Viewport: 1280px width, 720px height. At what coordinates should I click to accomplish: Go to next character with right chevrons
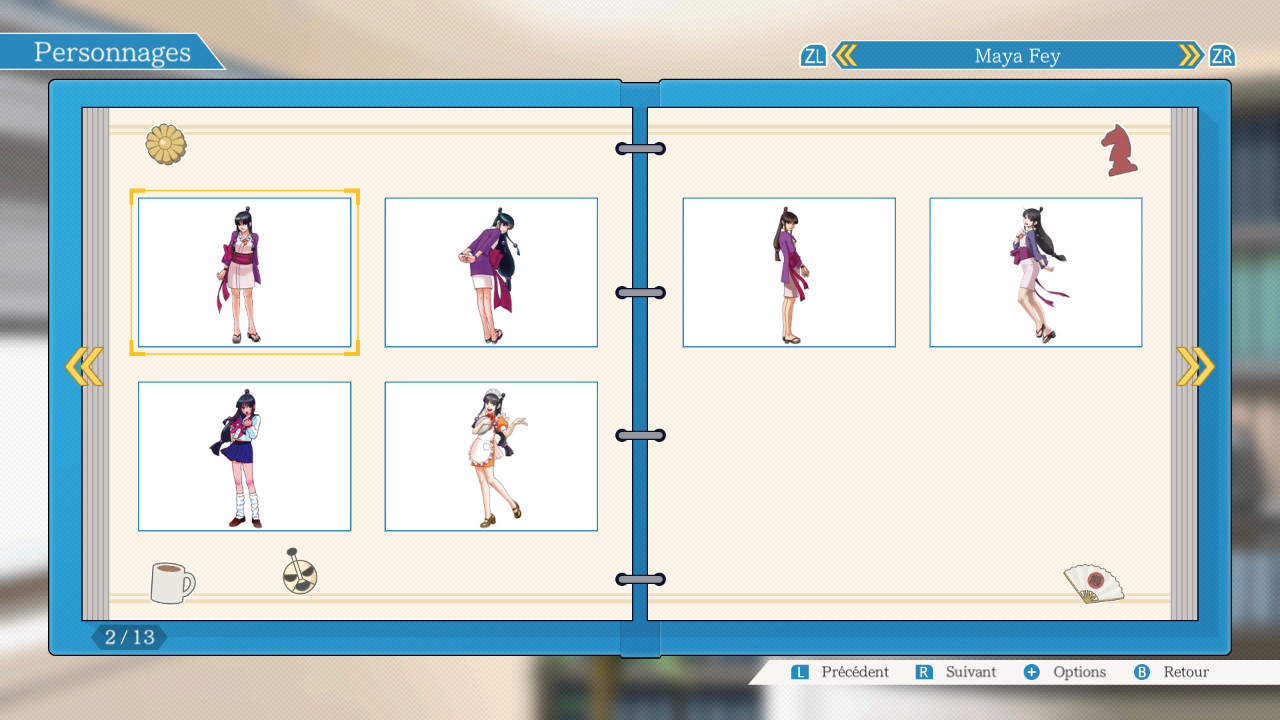(1190, 56)
